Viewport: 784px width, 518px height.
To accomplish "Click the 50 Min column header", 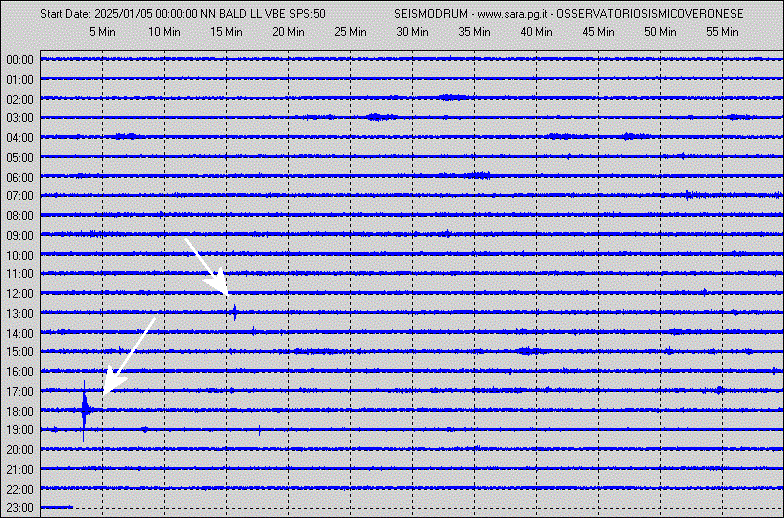I will [660, 32].
